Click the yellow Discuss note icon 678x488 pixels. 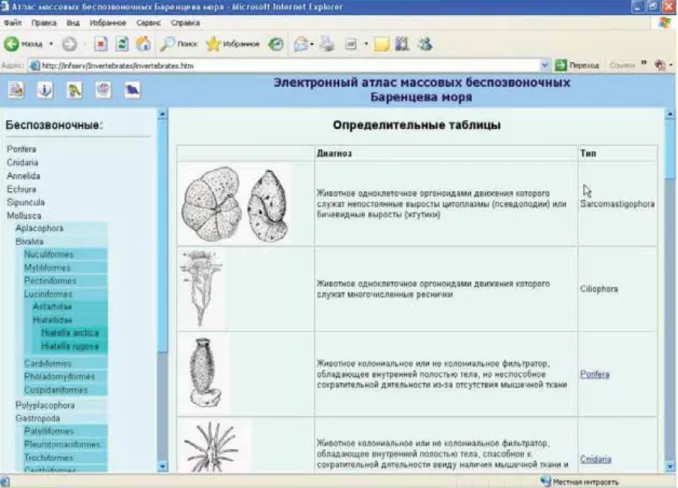(x=381, y=44)
